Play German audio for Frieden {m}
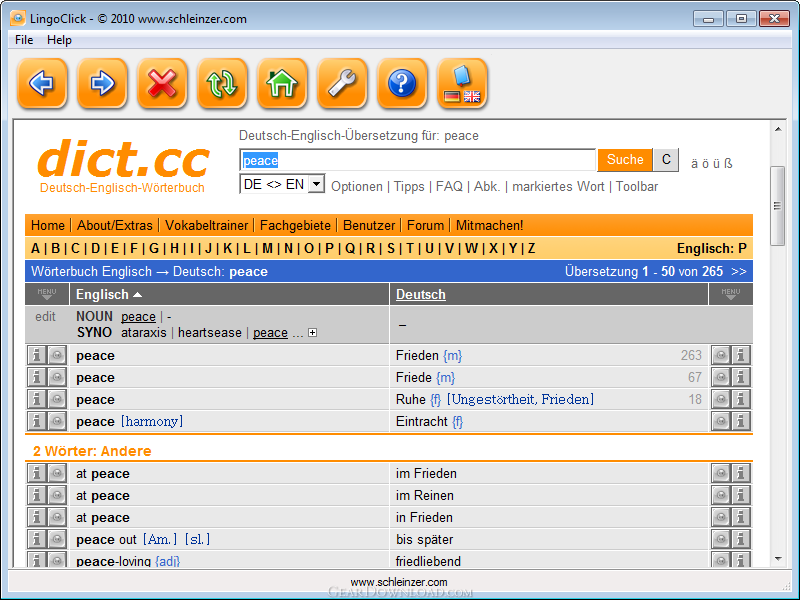 pos(721,355)
